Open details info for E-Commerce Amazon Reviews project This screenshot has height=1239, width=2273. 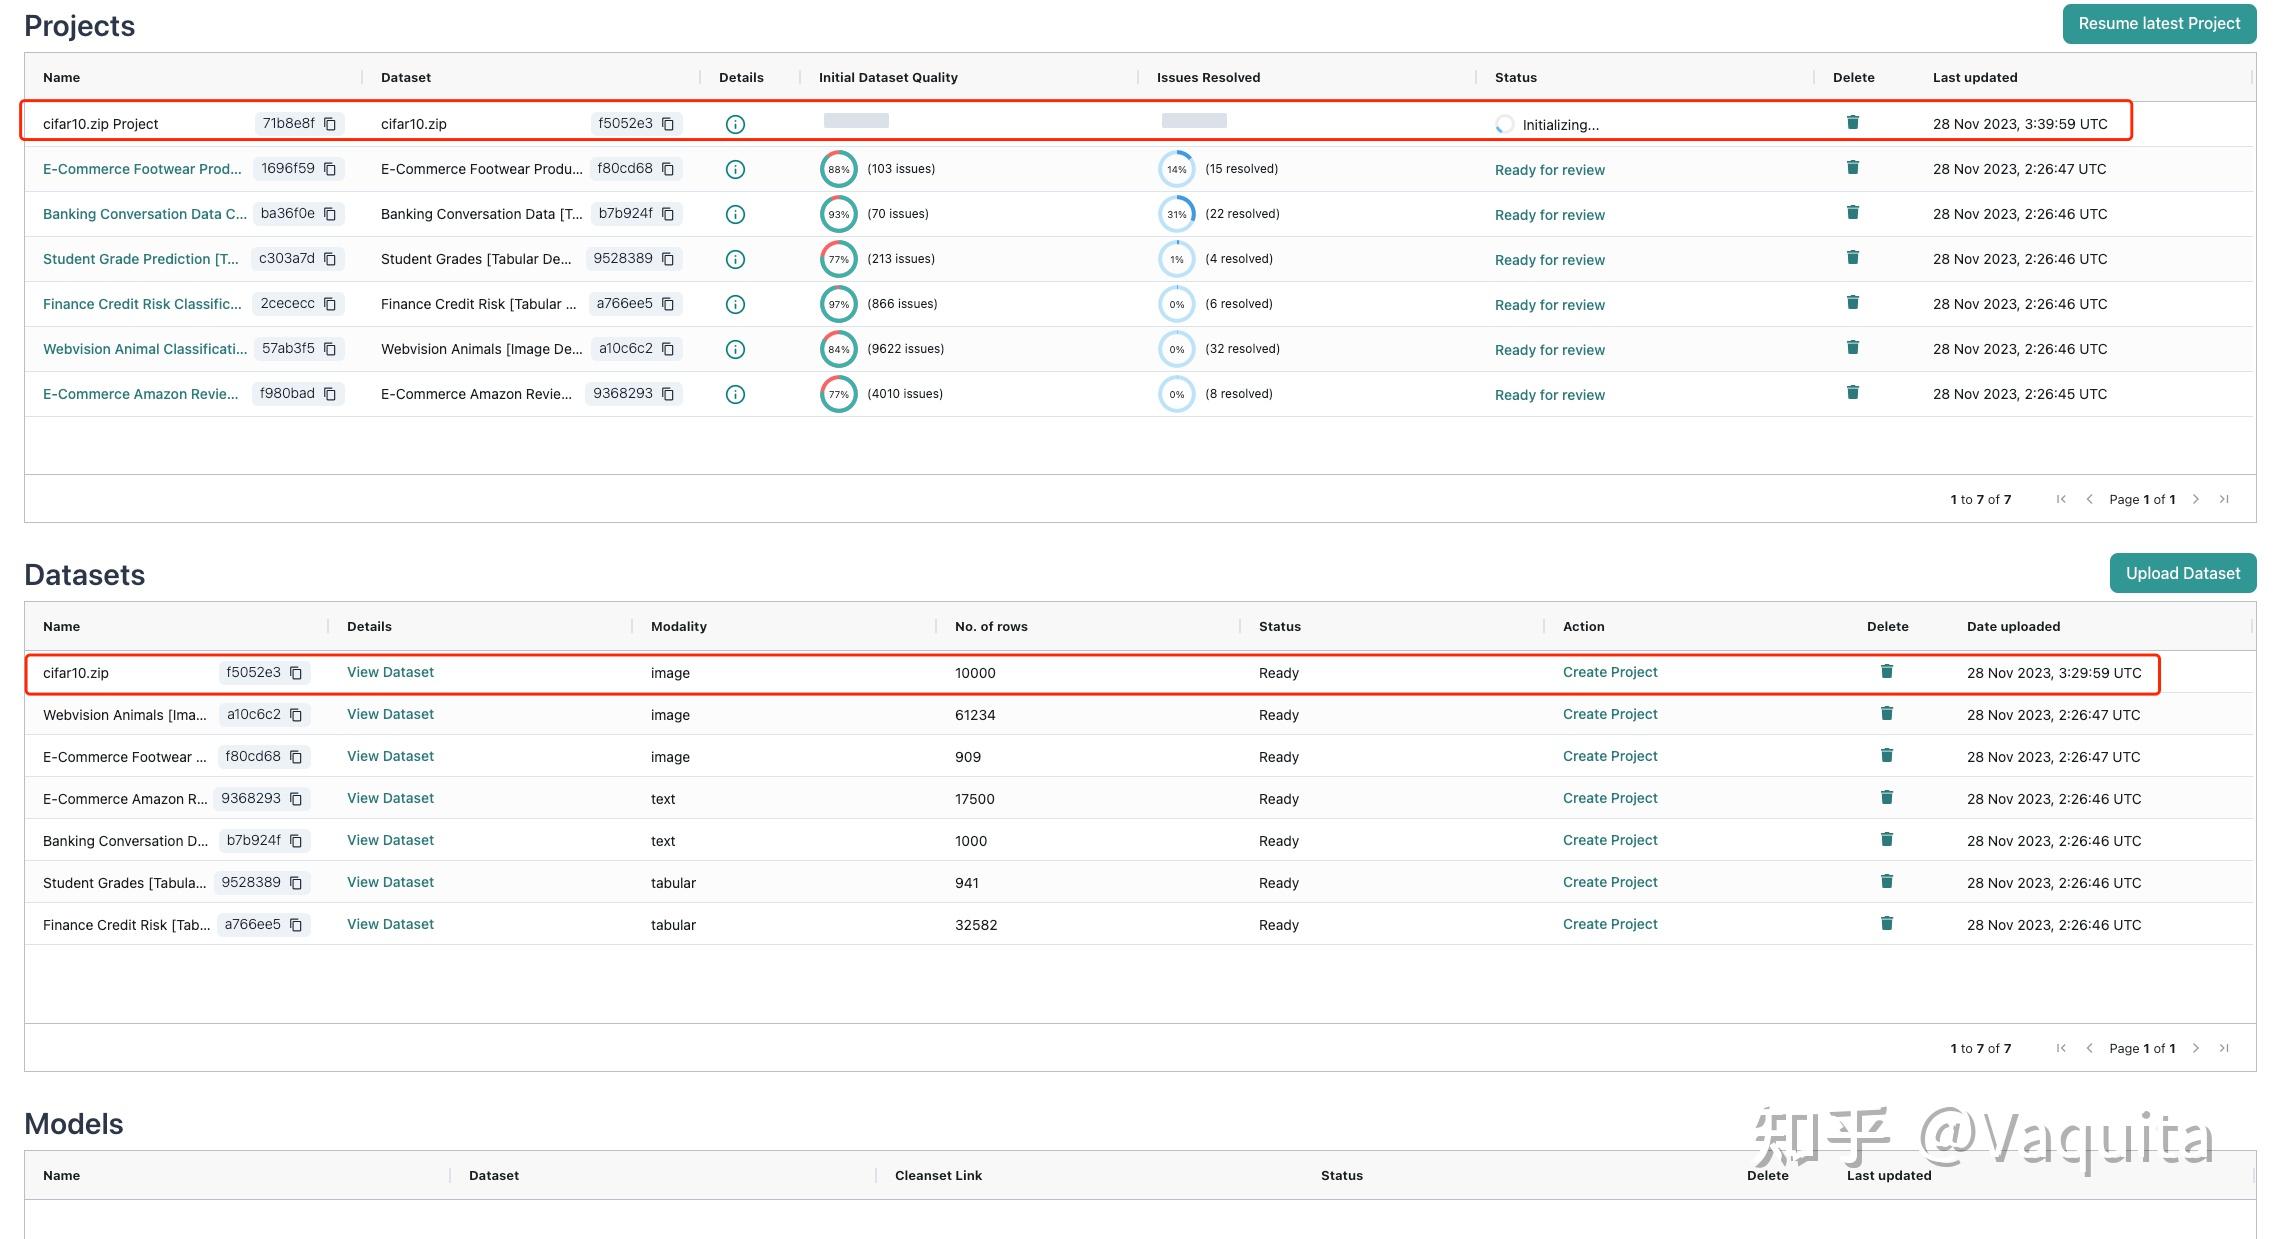point(735,394)
